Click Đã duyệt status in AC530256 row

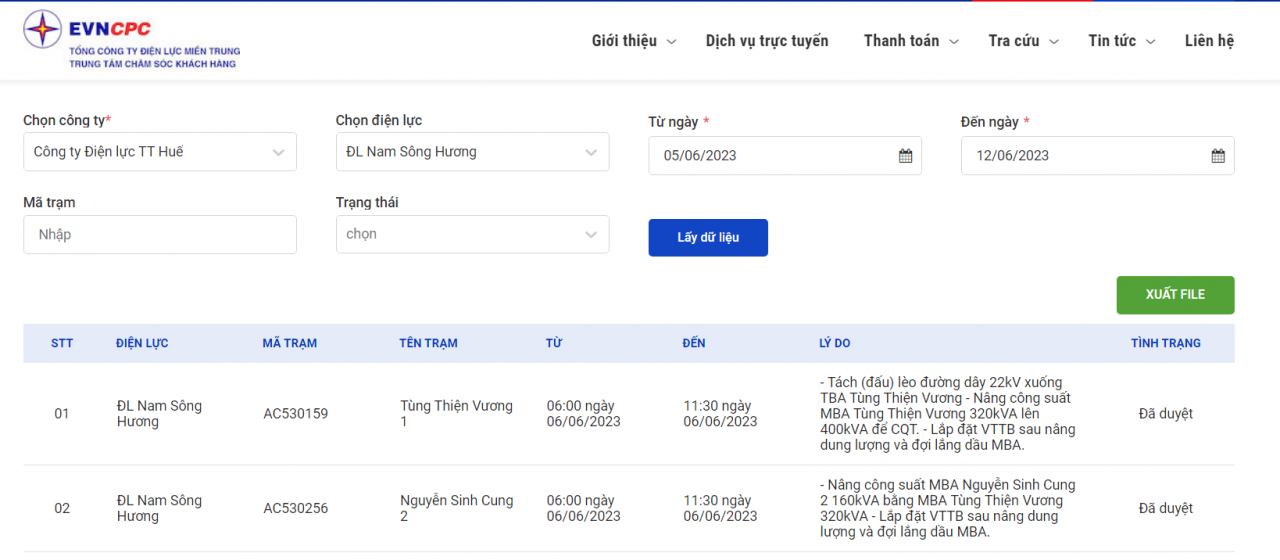1166,508
